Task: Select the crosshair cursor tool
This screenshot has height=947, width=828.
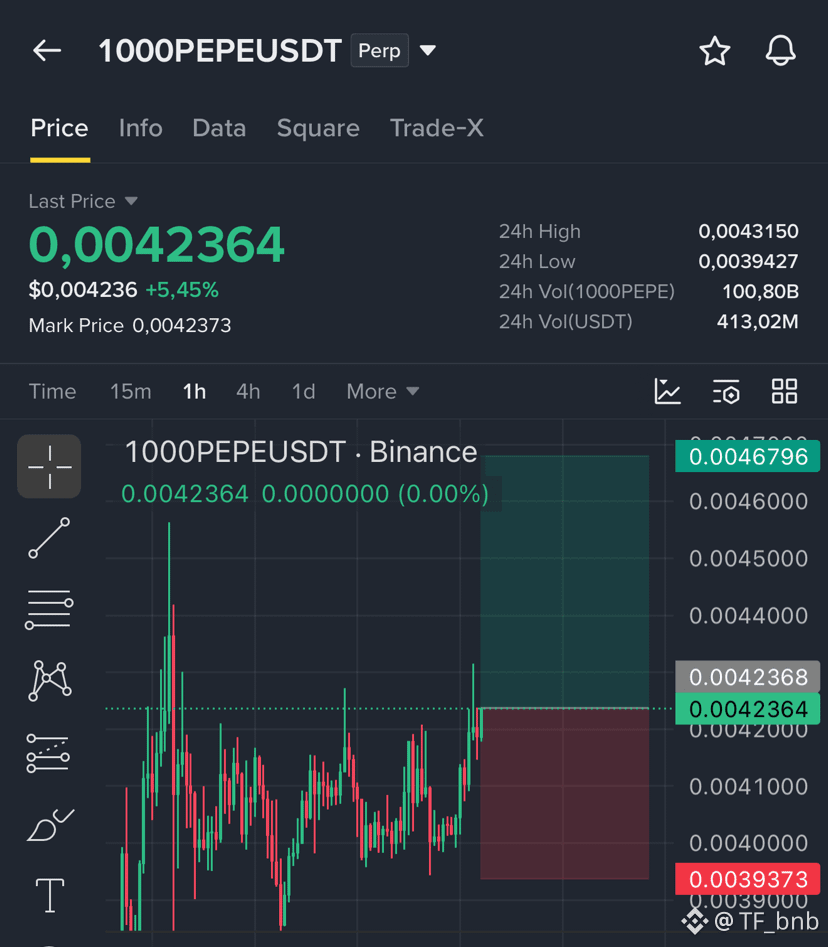Action: [x=49, y=466]
